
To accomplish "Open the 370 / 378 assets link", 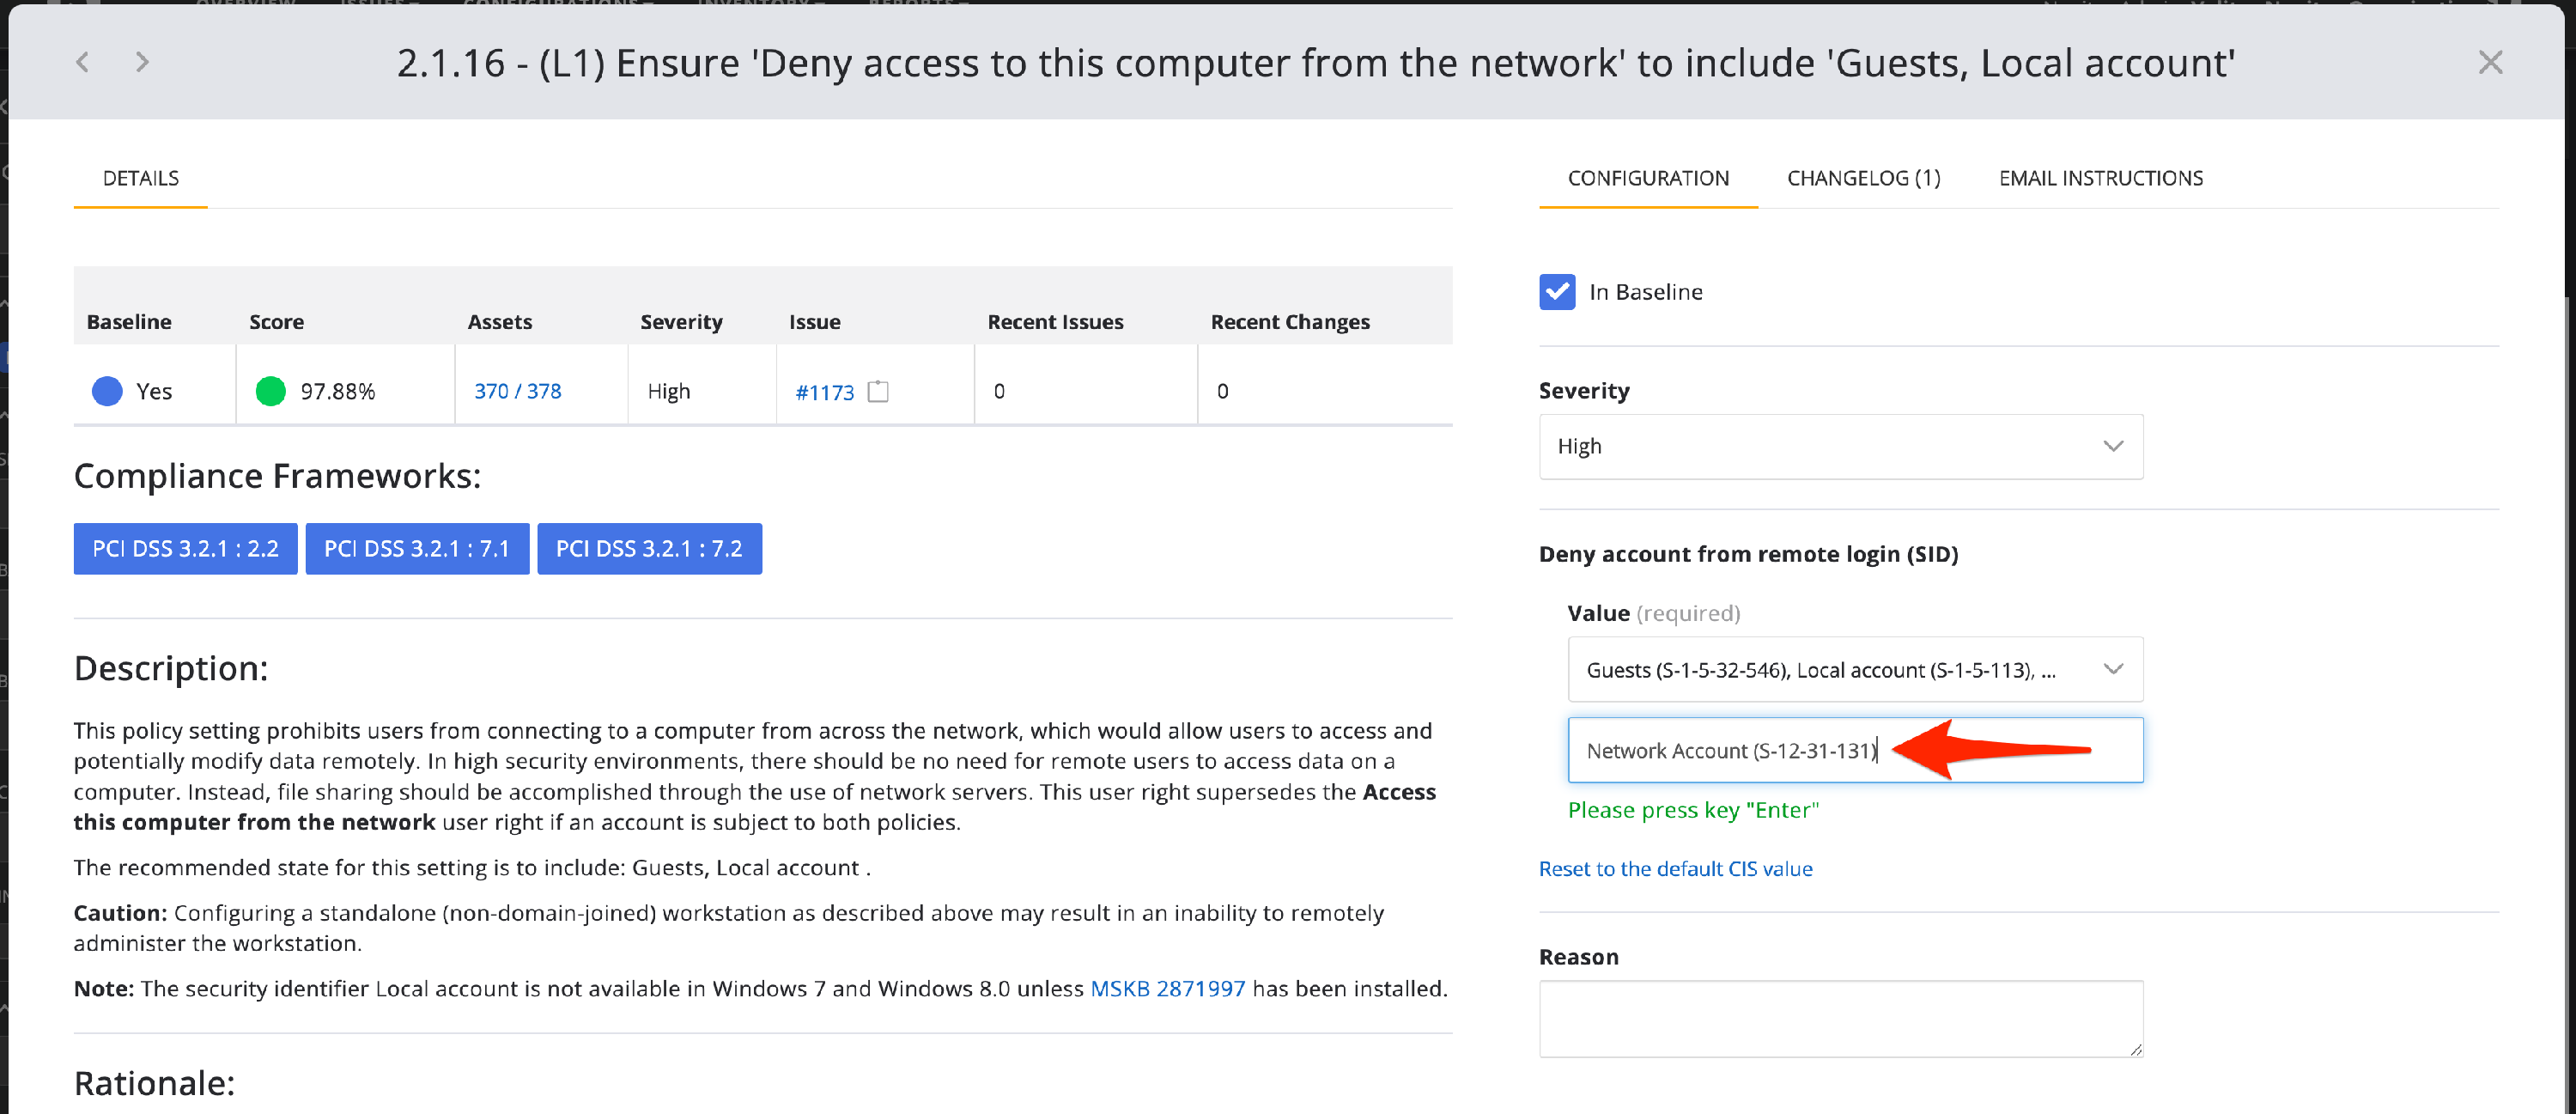I will click(x=517, y=391).
